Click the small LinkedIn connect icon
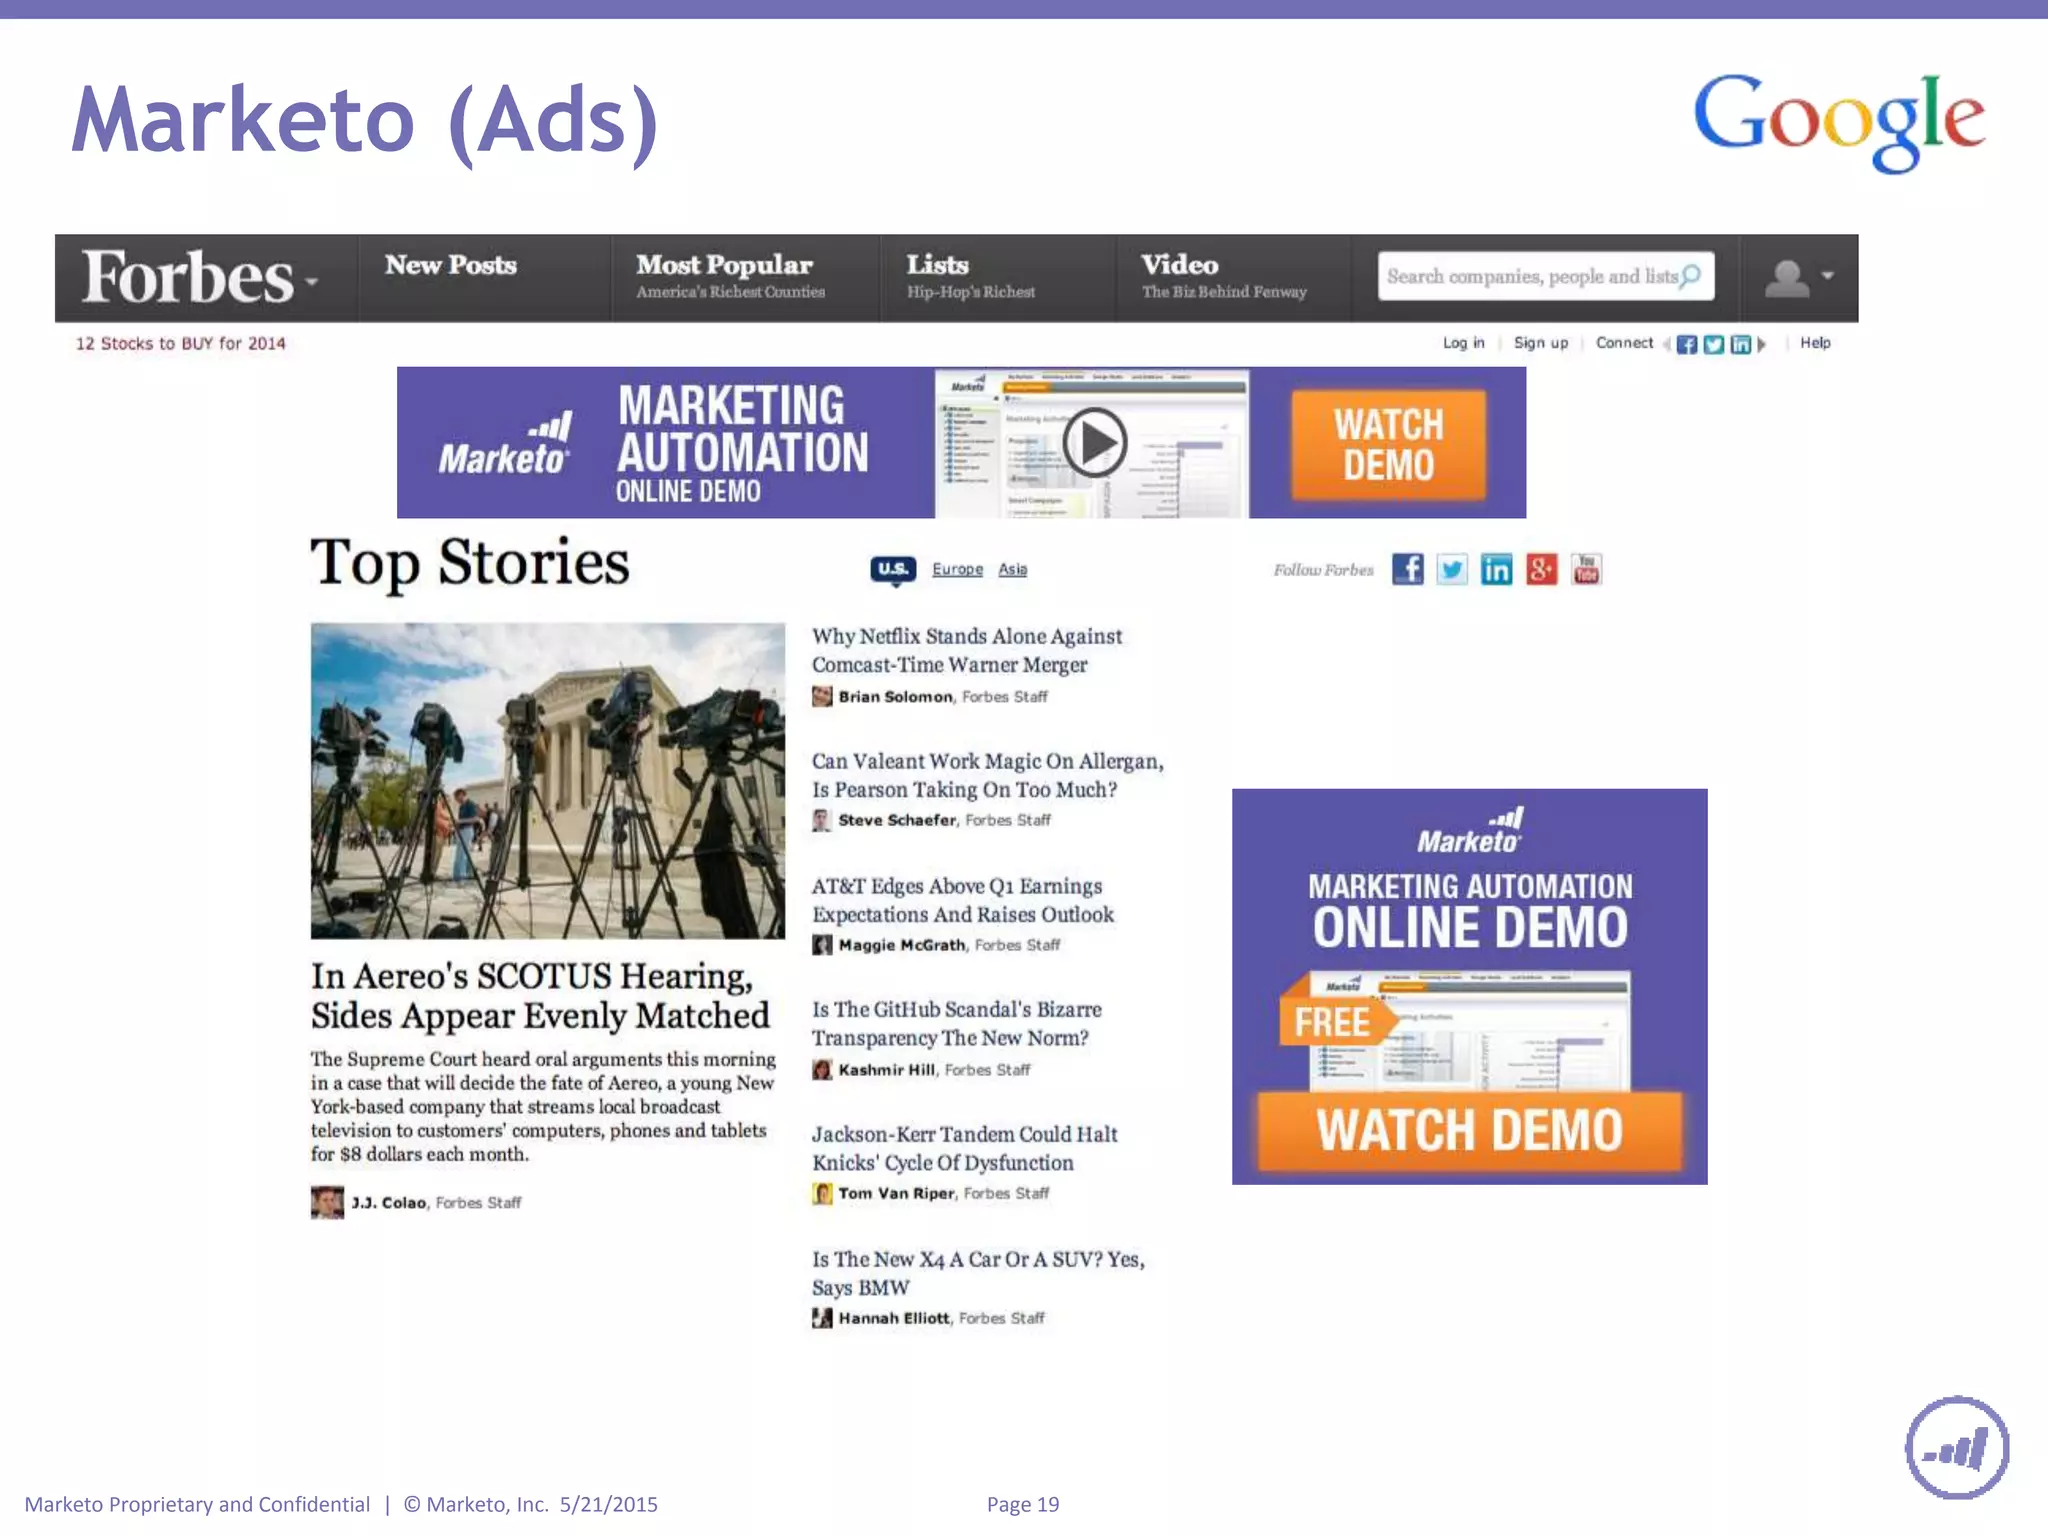 point(1741,345)
